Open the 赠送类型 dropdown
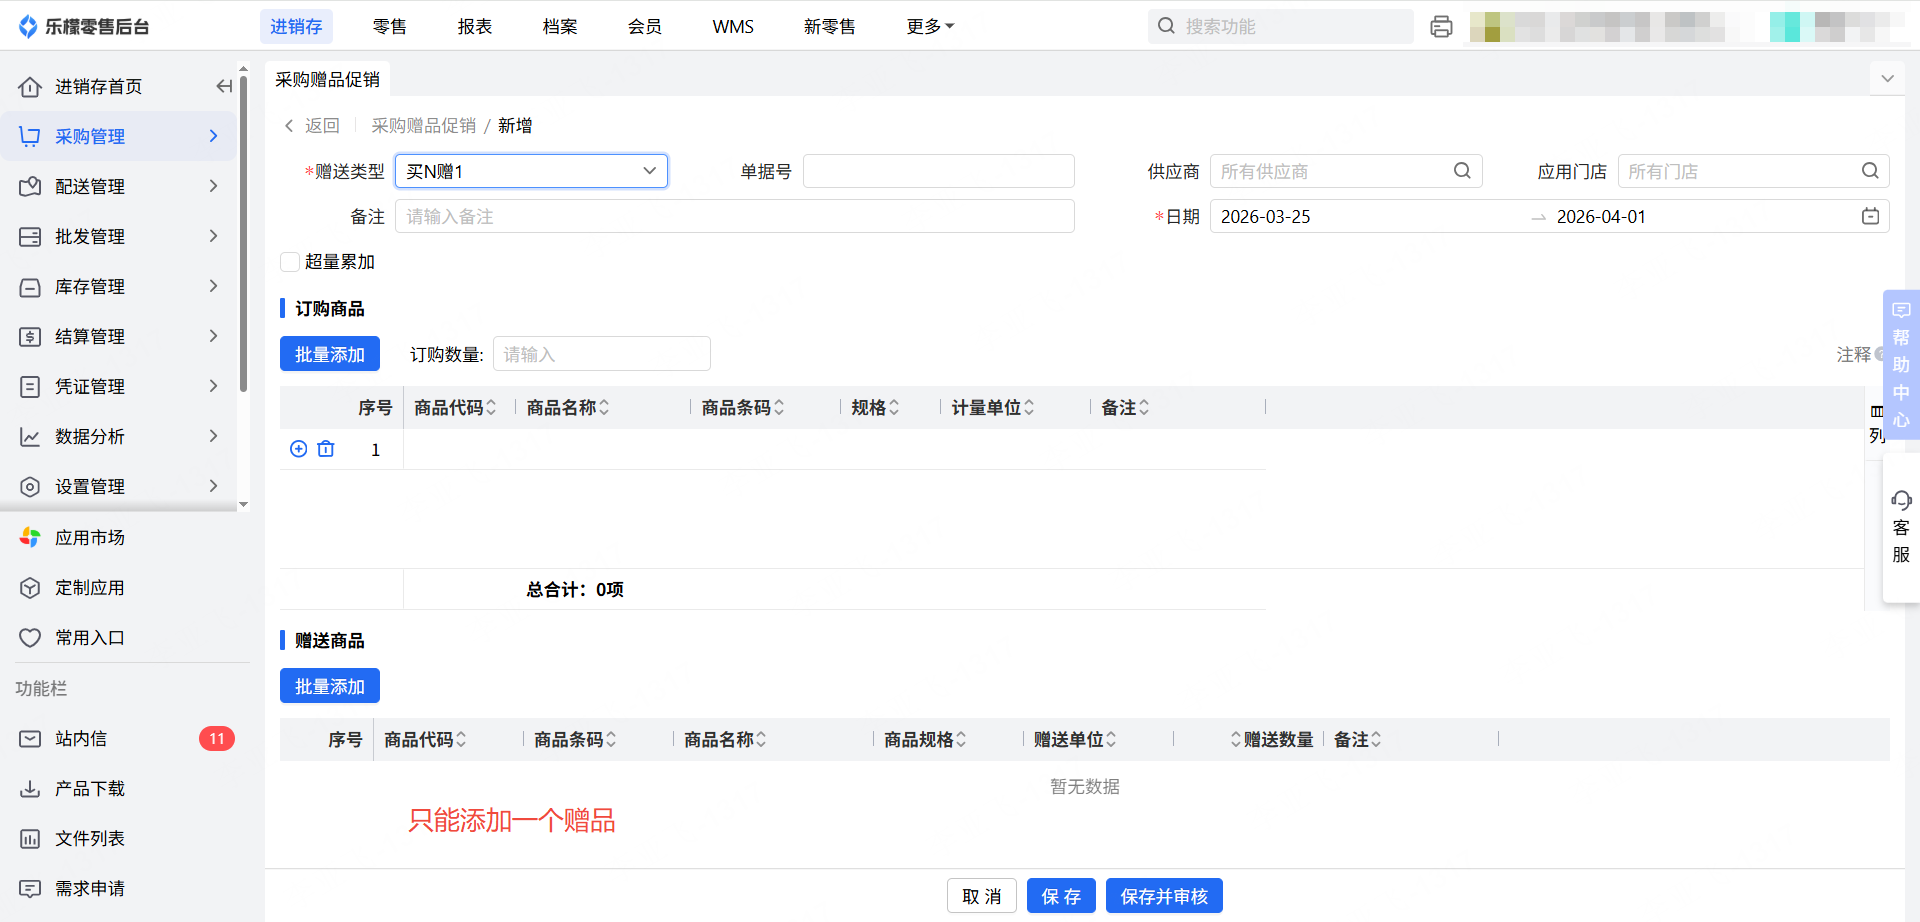1920x922 pixels. [531, 171]
